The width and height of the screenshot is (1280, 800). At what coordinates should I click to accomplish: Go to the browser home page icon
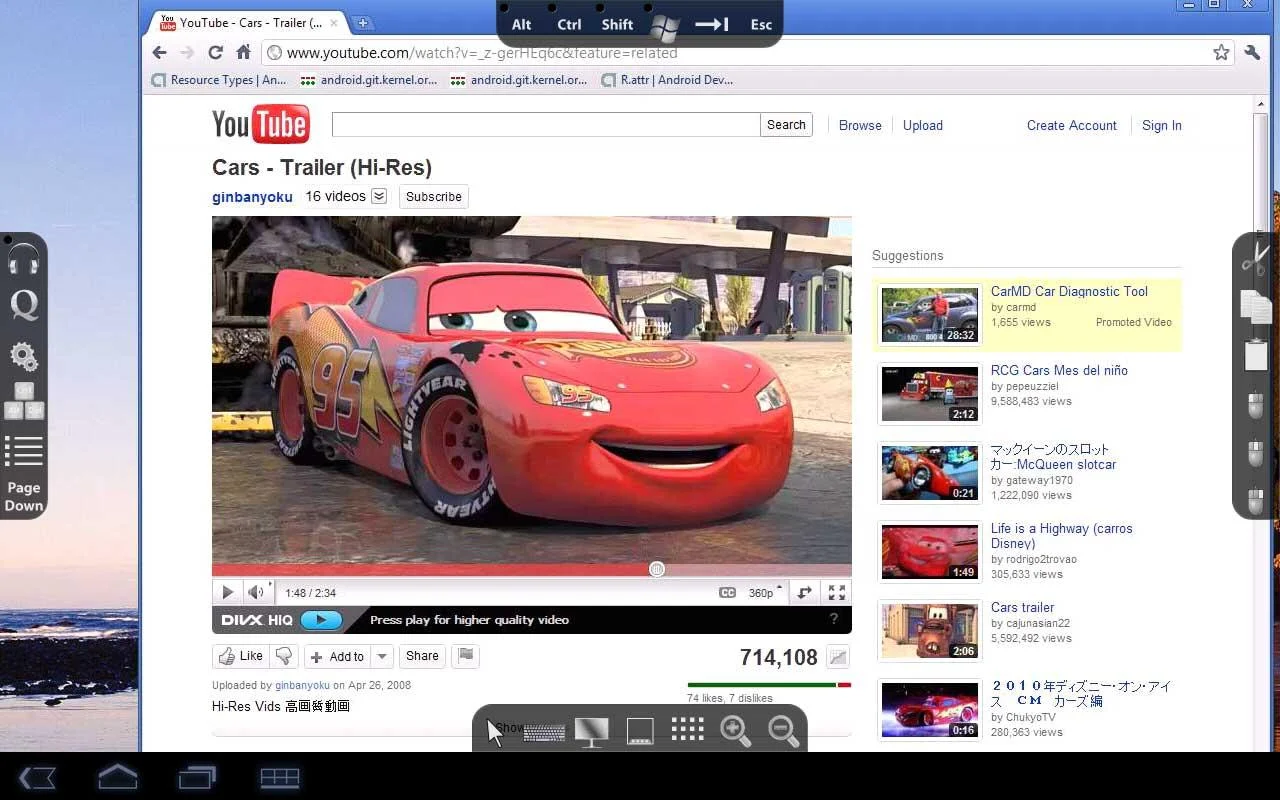pos(243,52)
